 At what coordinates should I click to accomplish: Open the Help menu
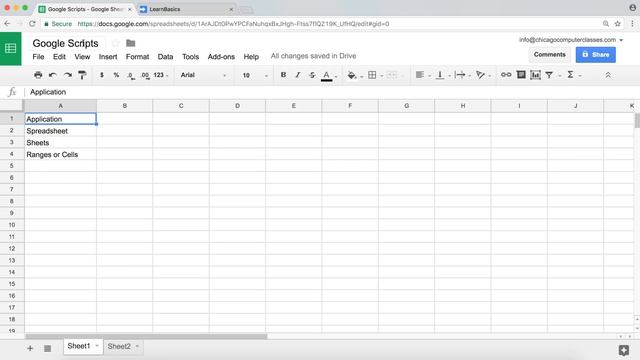point(251,57)
